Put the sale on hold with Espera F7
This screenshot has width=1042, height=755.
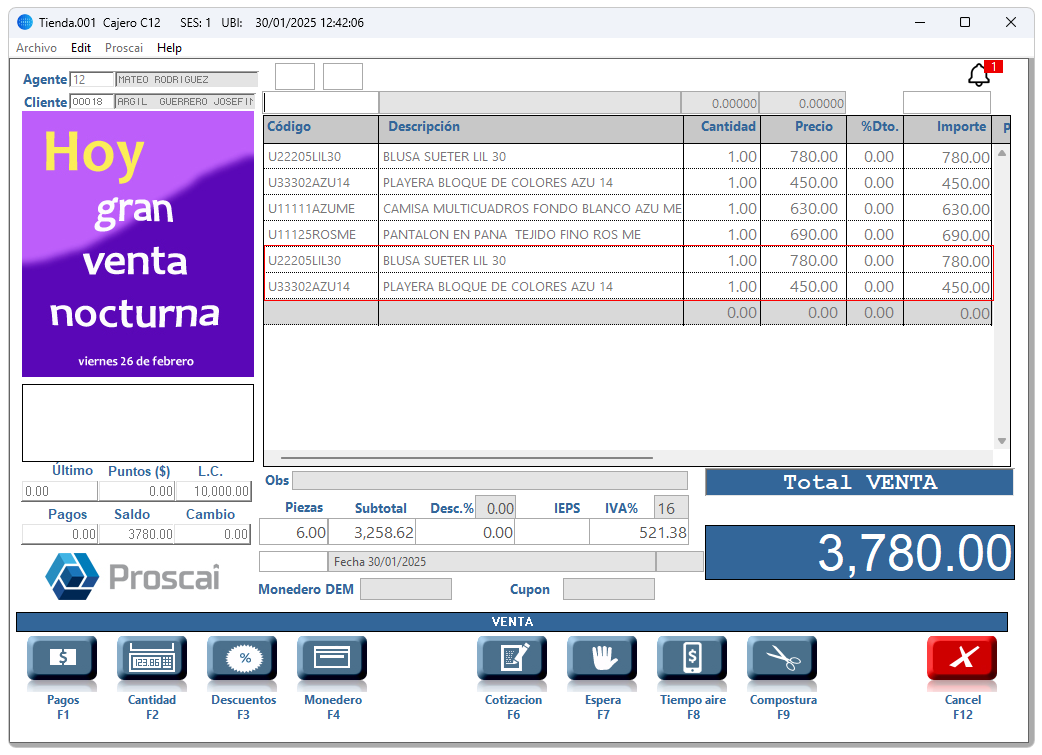point(602,659)
